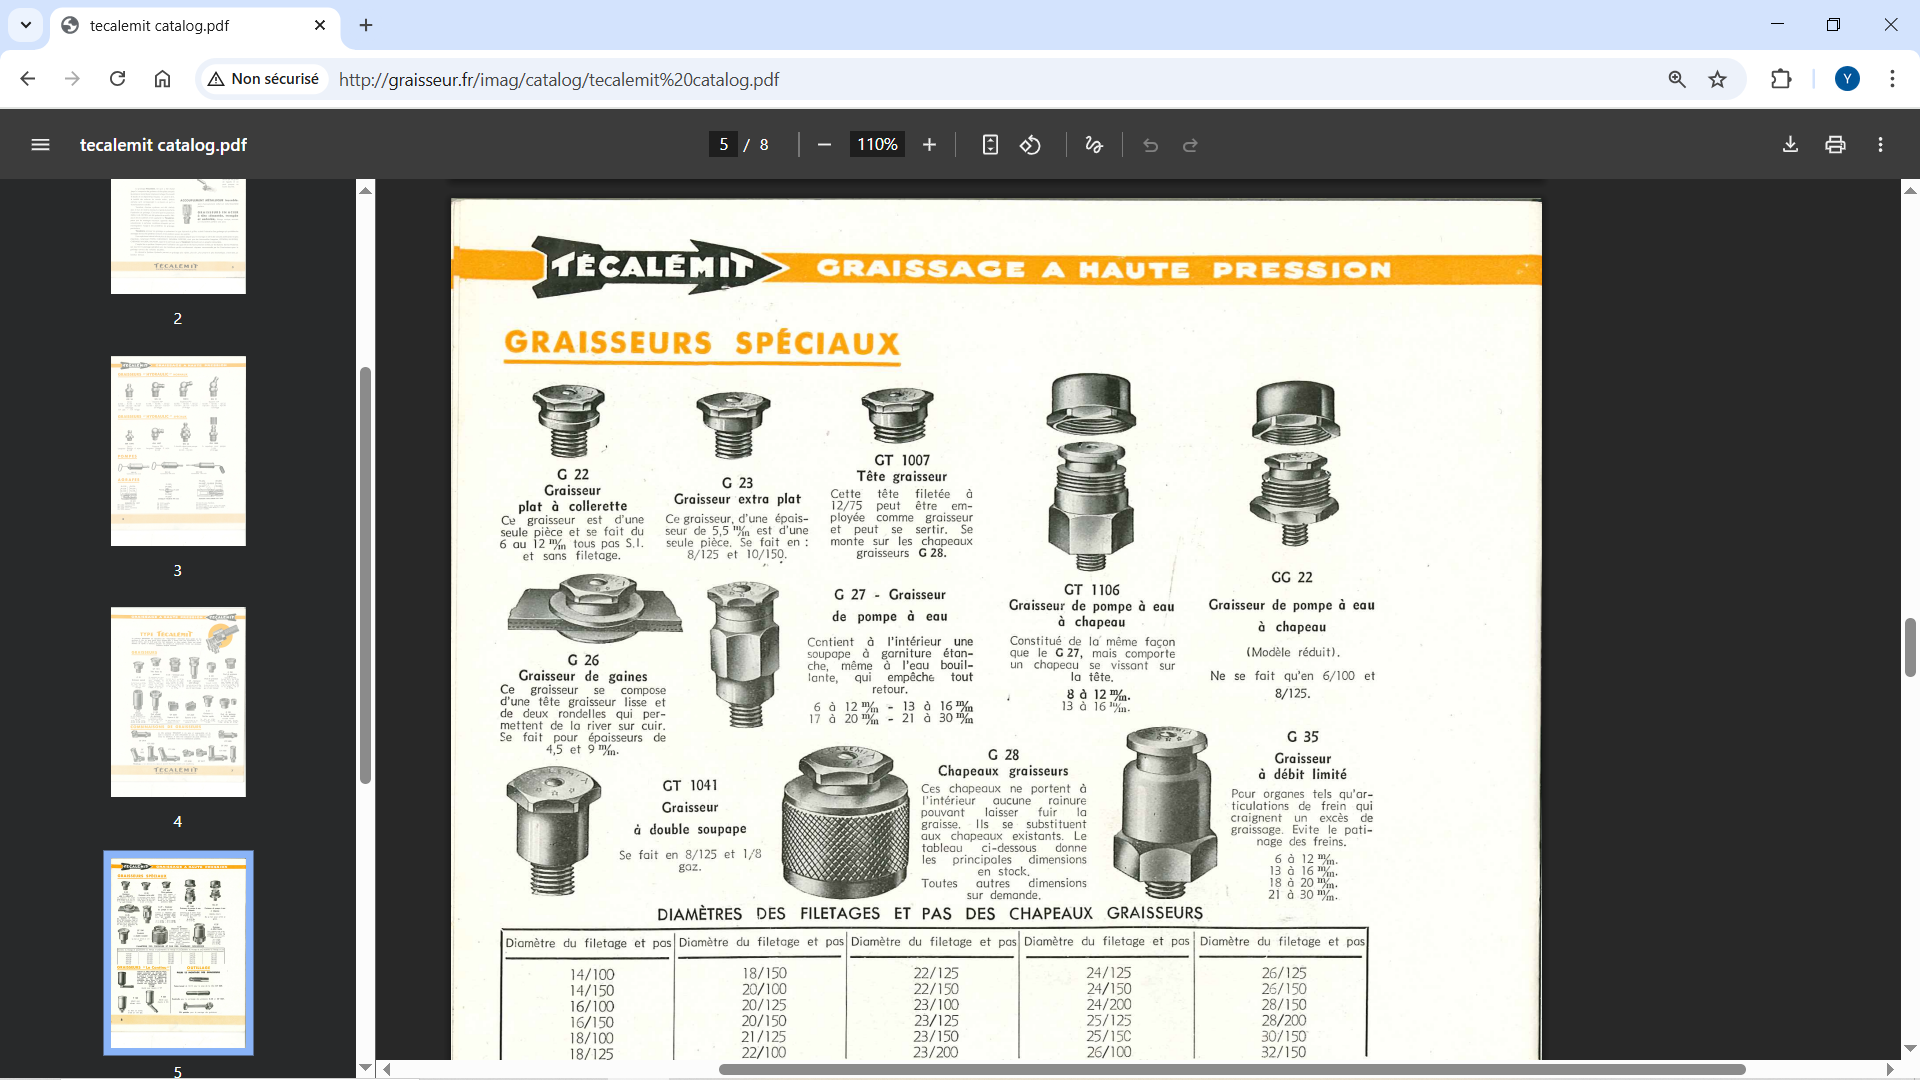Toggle the PDF sidebar menu icon

(40, 145)
